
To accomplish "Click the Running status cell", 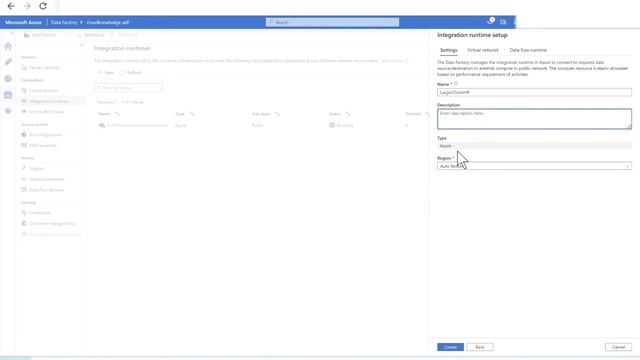I will click(x=341, y=125).
